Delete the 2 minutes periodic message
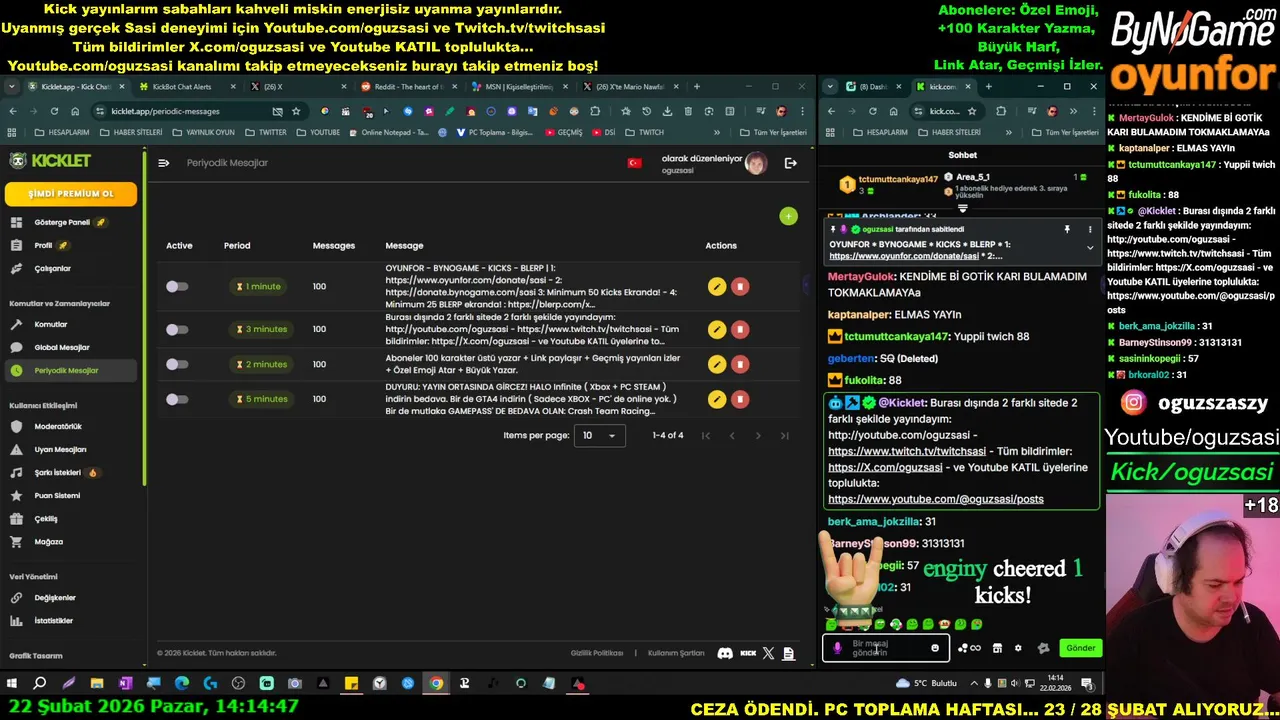 pyautogui.click(x=740, y=364)
